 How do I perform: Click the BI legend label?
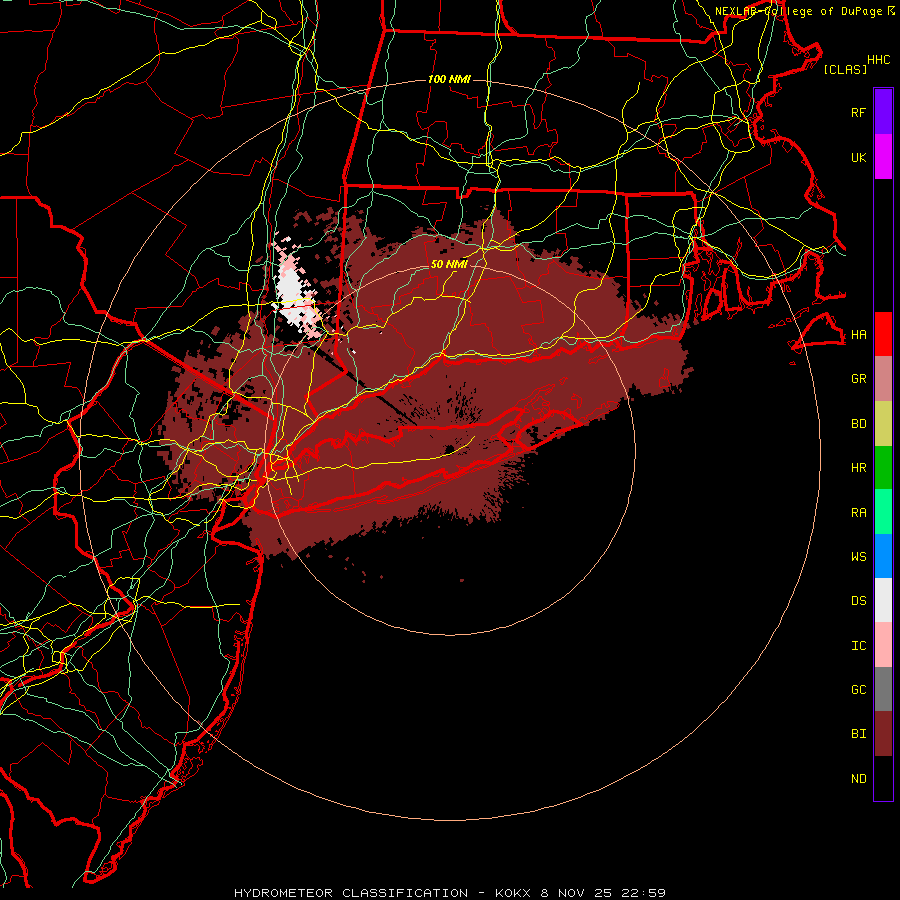[x=858, y=734]
